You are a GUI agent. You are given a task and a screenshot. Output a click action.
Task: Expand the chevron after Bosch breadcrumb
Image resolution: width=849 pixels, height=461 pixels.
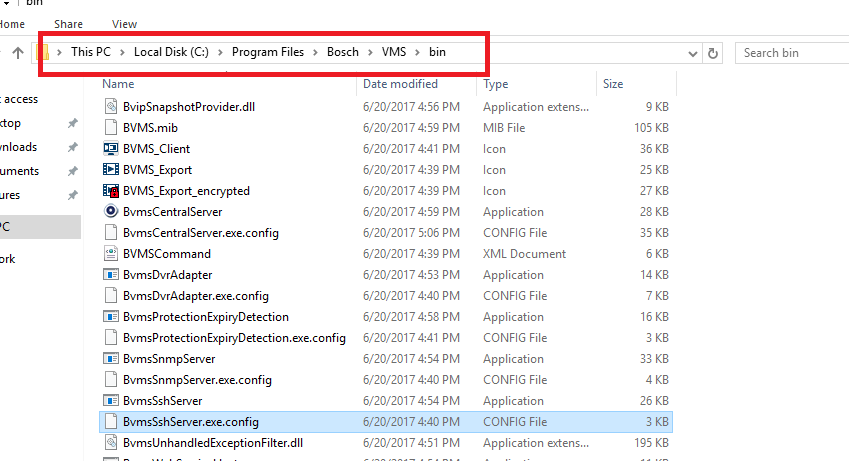(x=370, y=52)
